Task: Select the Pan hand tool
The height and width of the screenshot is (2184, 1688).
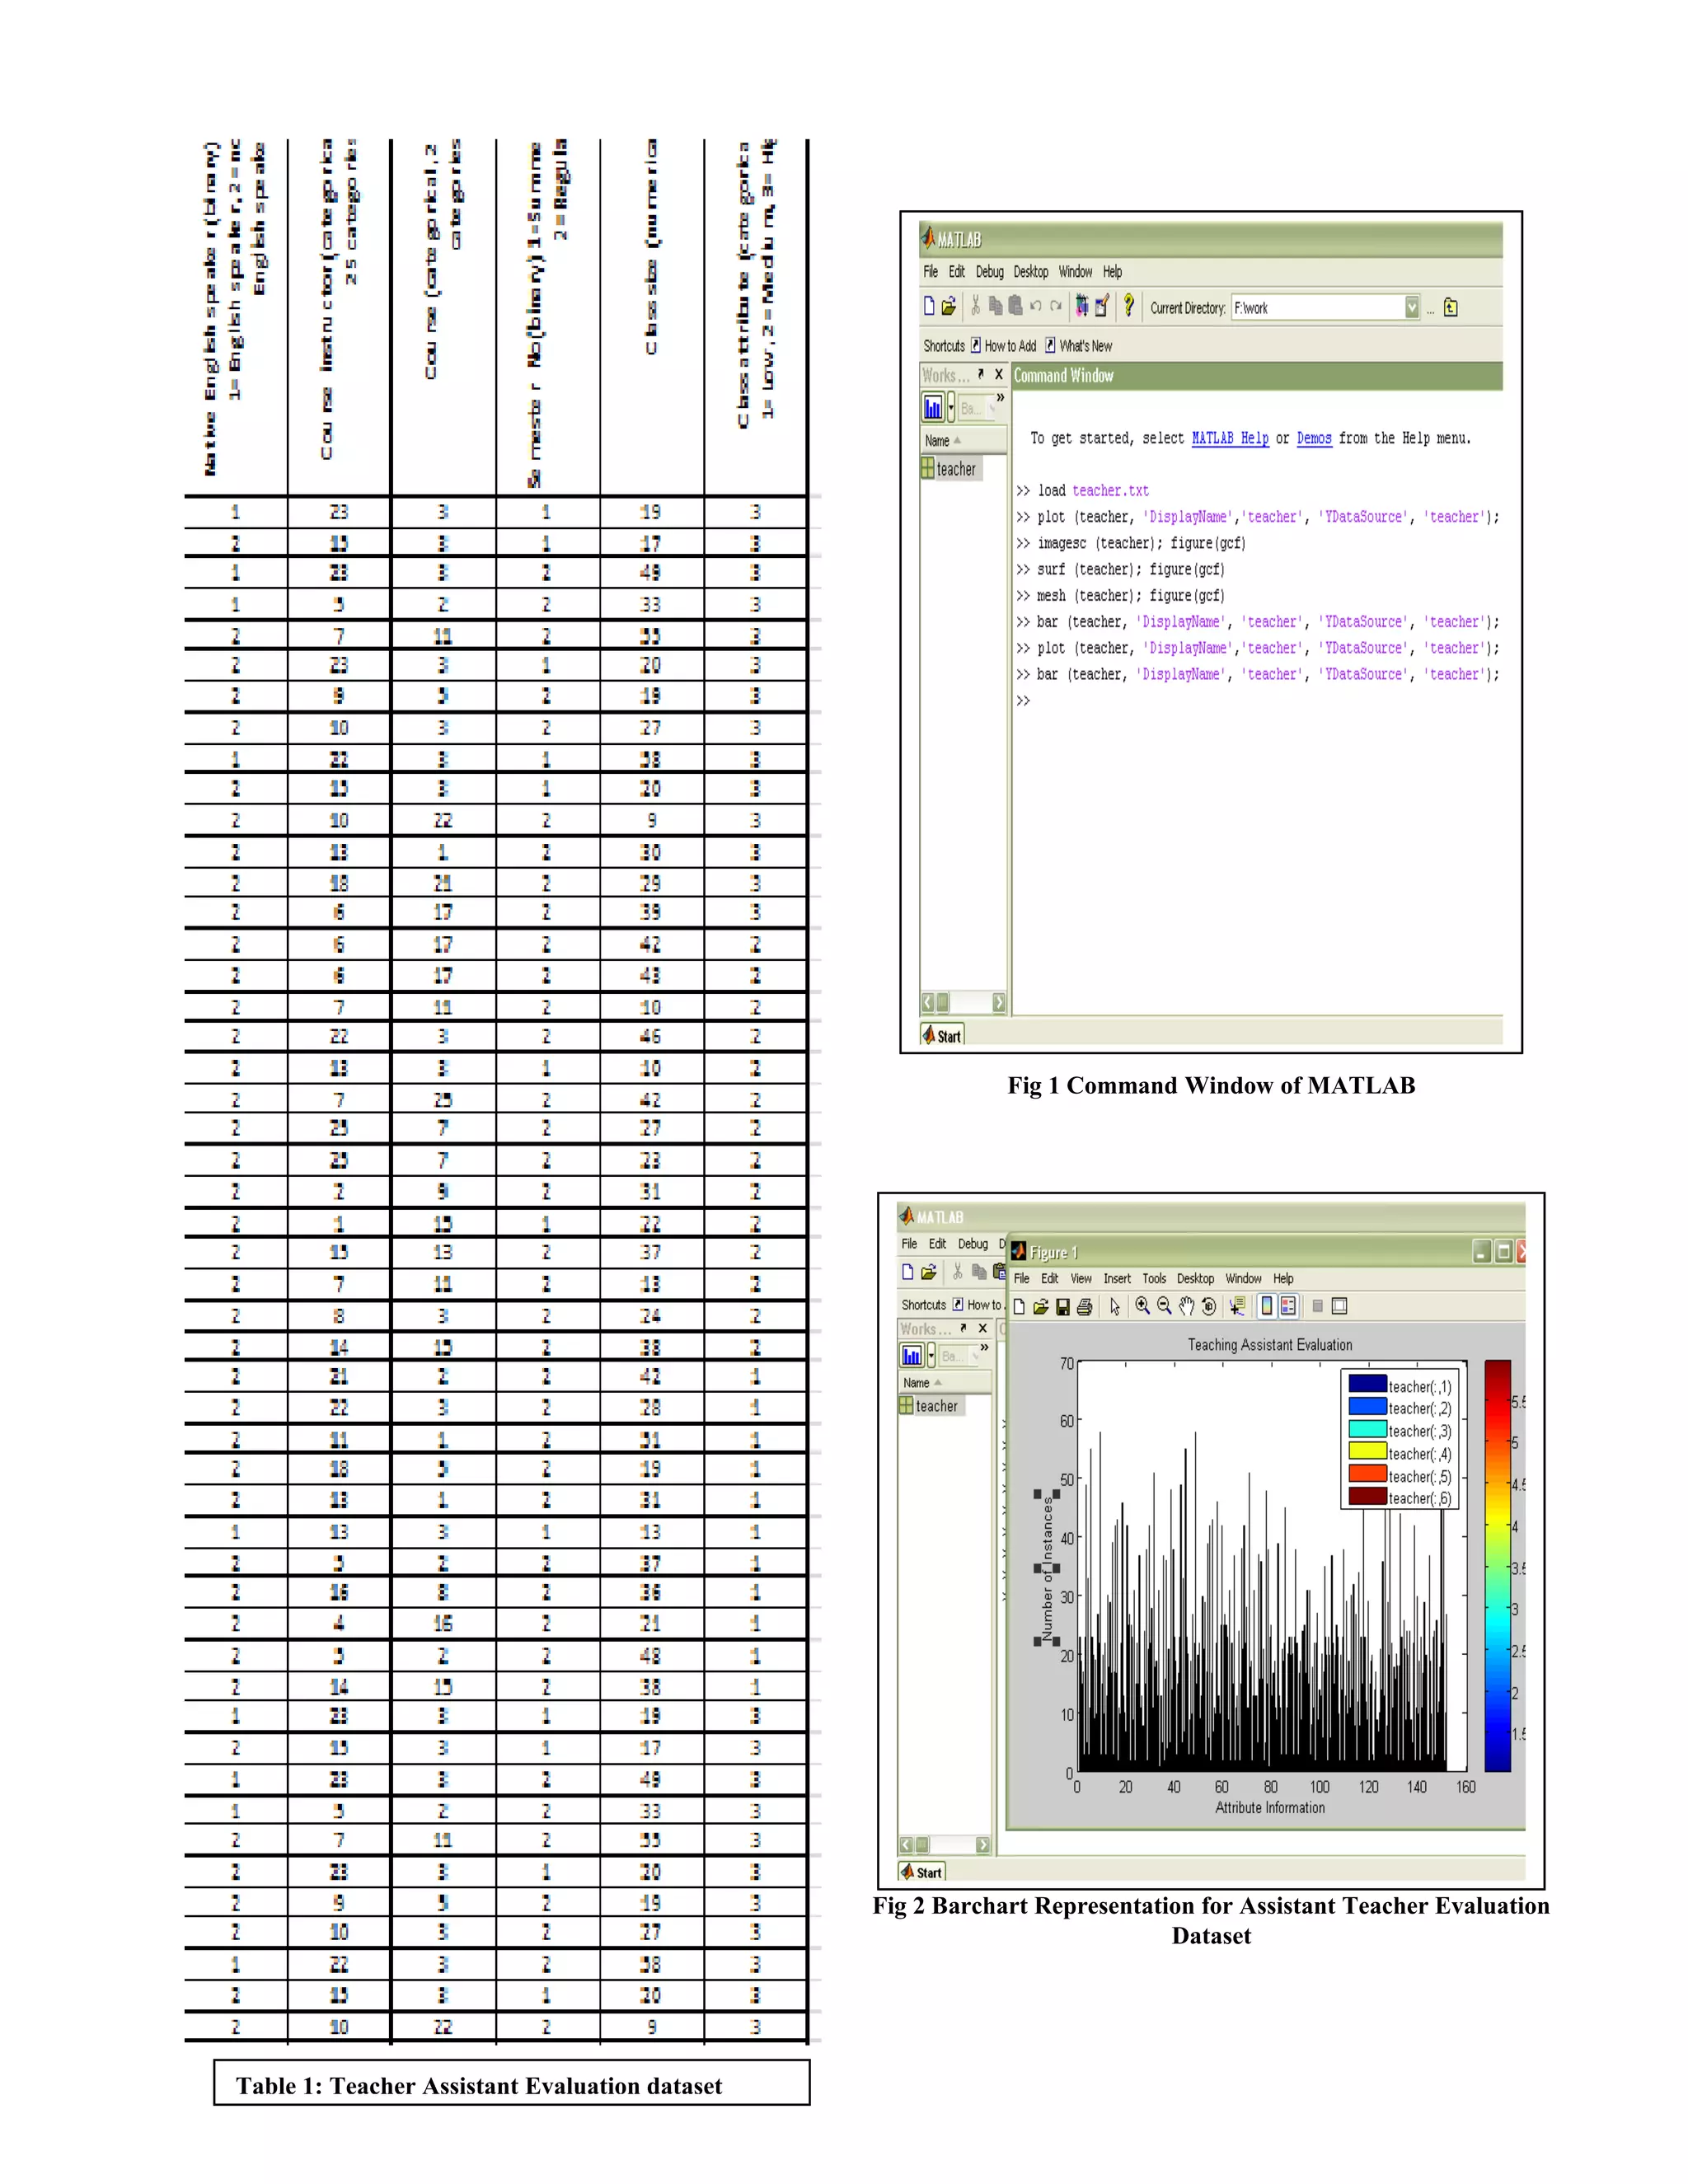Action: 1186,1306
